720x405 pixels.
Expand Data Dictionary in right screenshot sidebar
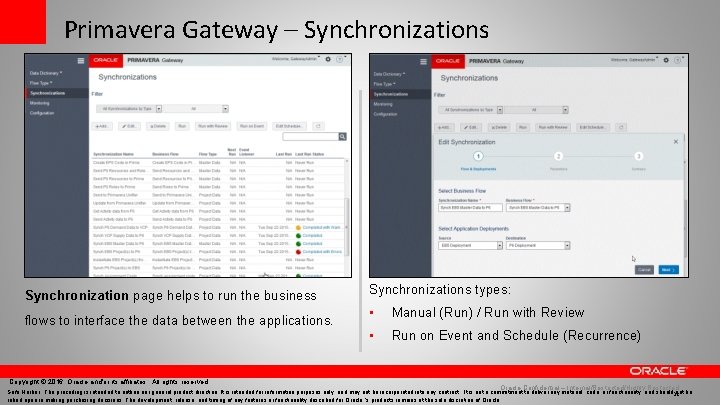[x=389, y=74]
